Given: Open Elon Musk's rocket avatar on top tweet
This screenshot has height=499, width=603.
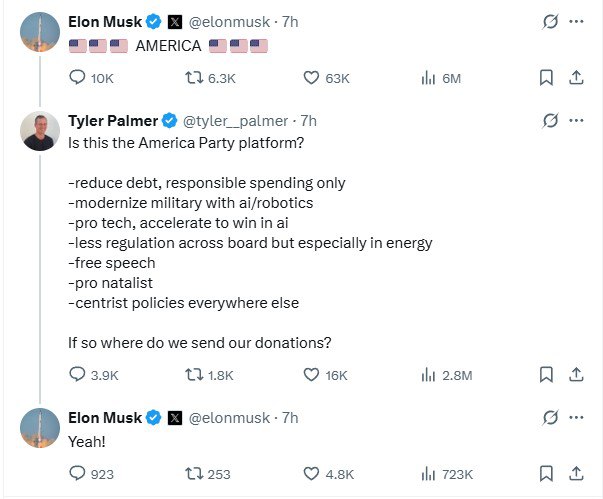Looking at the screenshot, I should coord(40,32).
